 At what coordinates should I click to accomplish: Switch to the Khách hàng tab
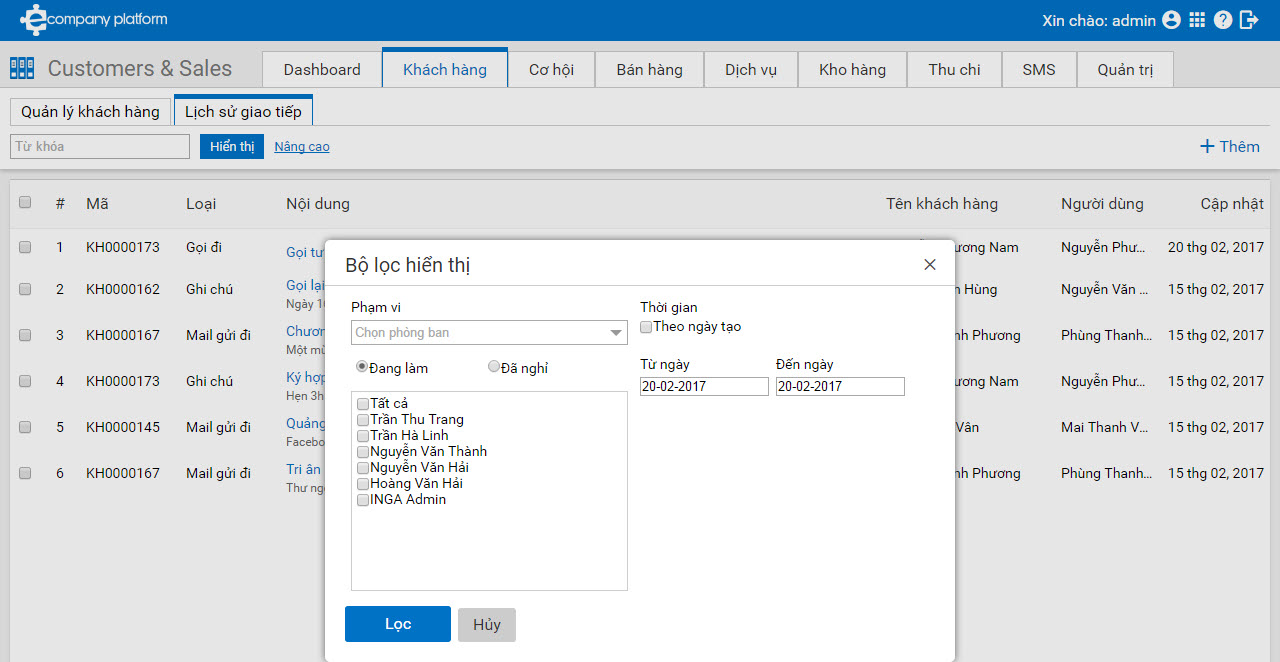coord(445,69)
